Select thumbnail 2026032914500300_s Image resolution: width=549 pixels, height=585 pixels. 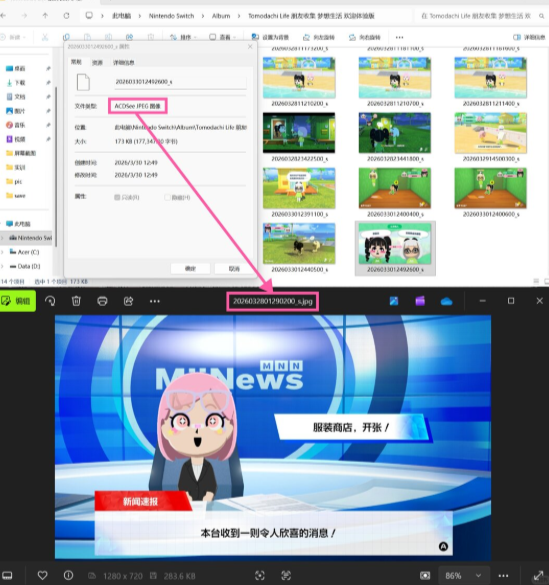(490, 137)
